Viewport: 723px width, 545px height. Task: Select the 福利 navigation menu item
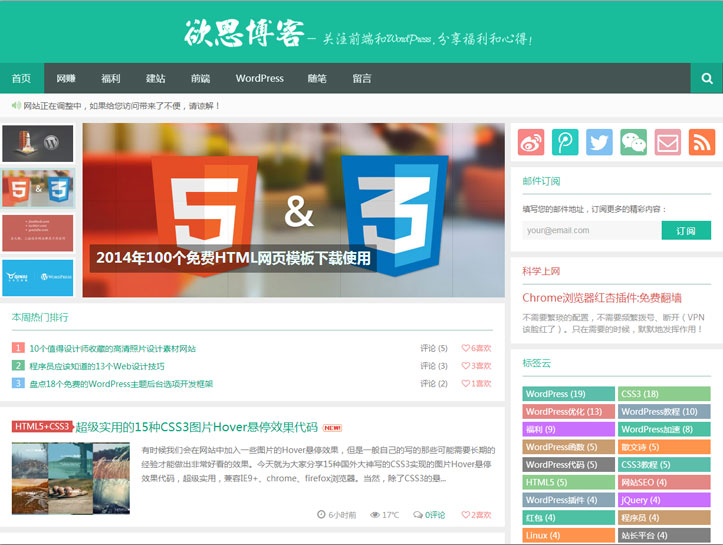coord(110,78)
